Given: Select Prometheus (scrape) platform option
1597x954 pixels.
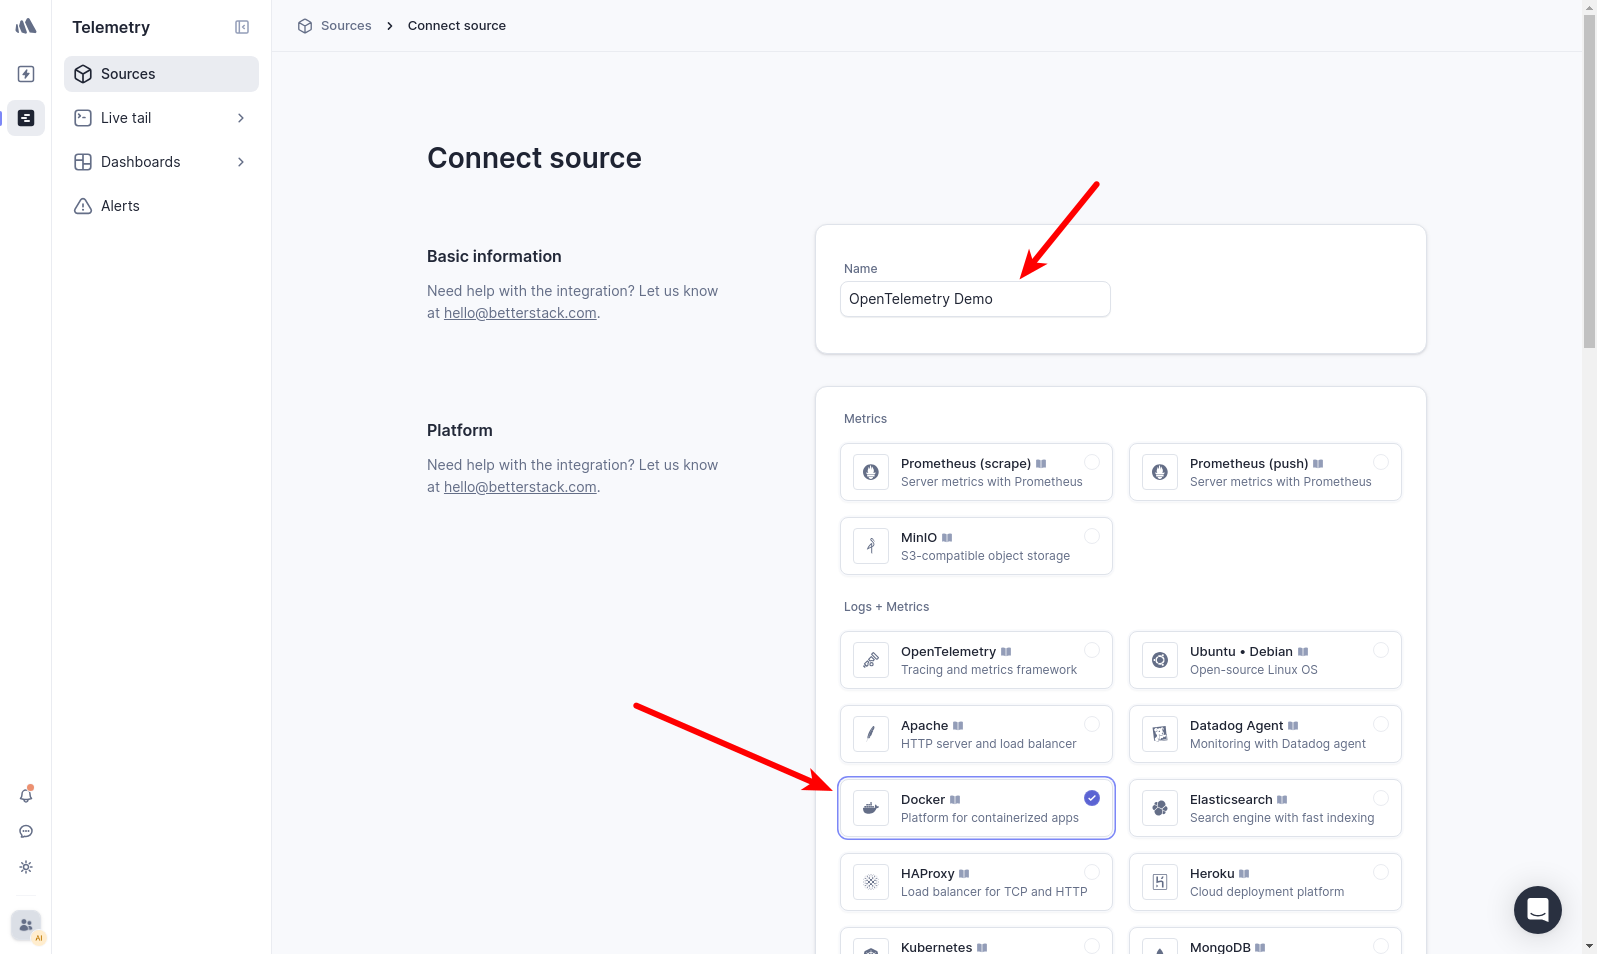Looking at the screenshot, I should point(975,472).
